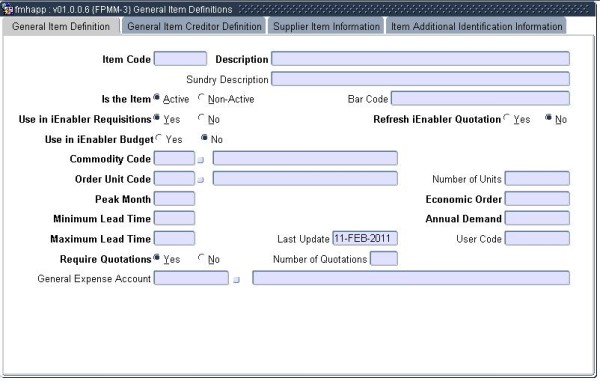
Task: Select the Peak Month field
Action: pyautogui.click(x=174, y=199)
